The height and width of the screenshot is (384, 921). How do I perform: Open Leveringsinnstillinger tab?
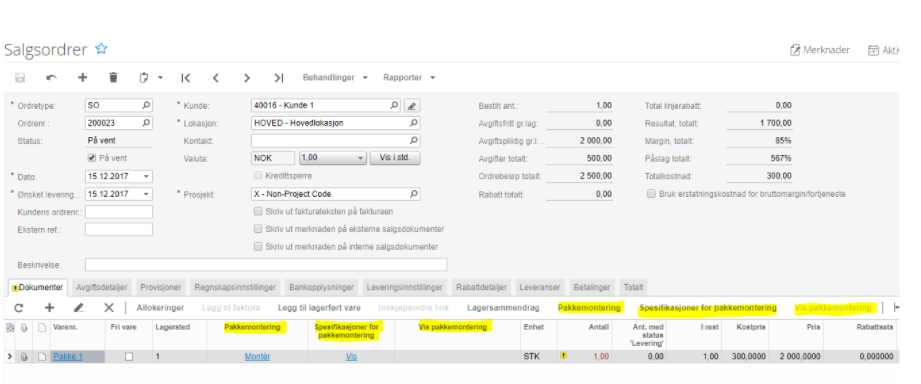pos(405,288)
